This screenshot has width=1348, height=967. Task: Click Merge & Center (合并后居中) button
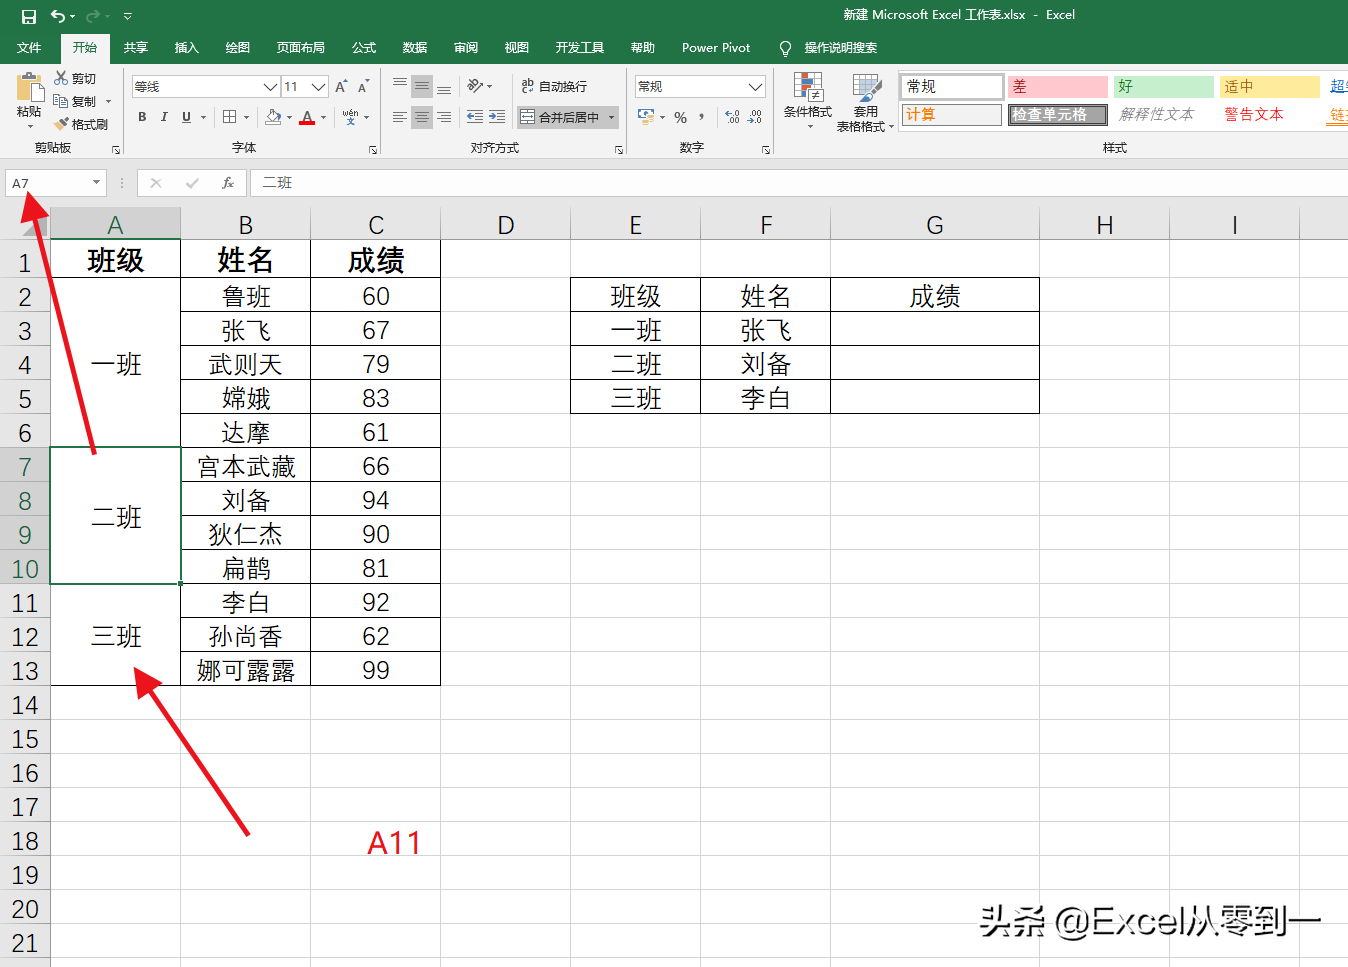559,117
